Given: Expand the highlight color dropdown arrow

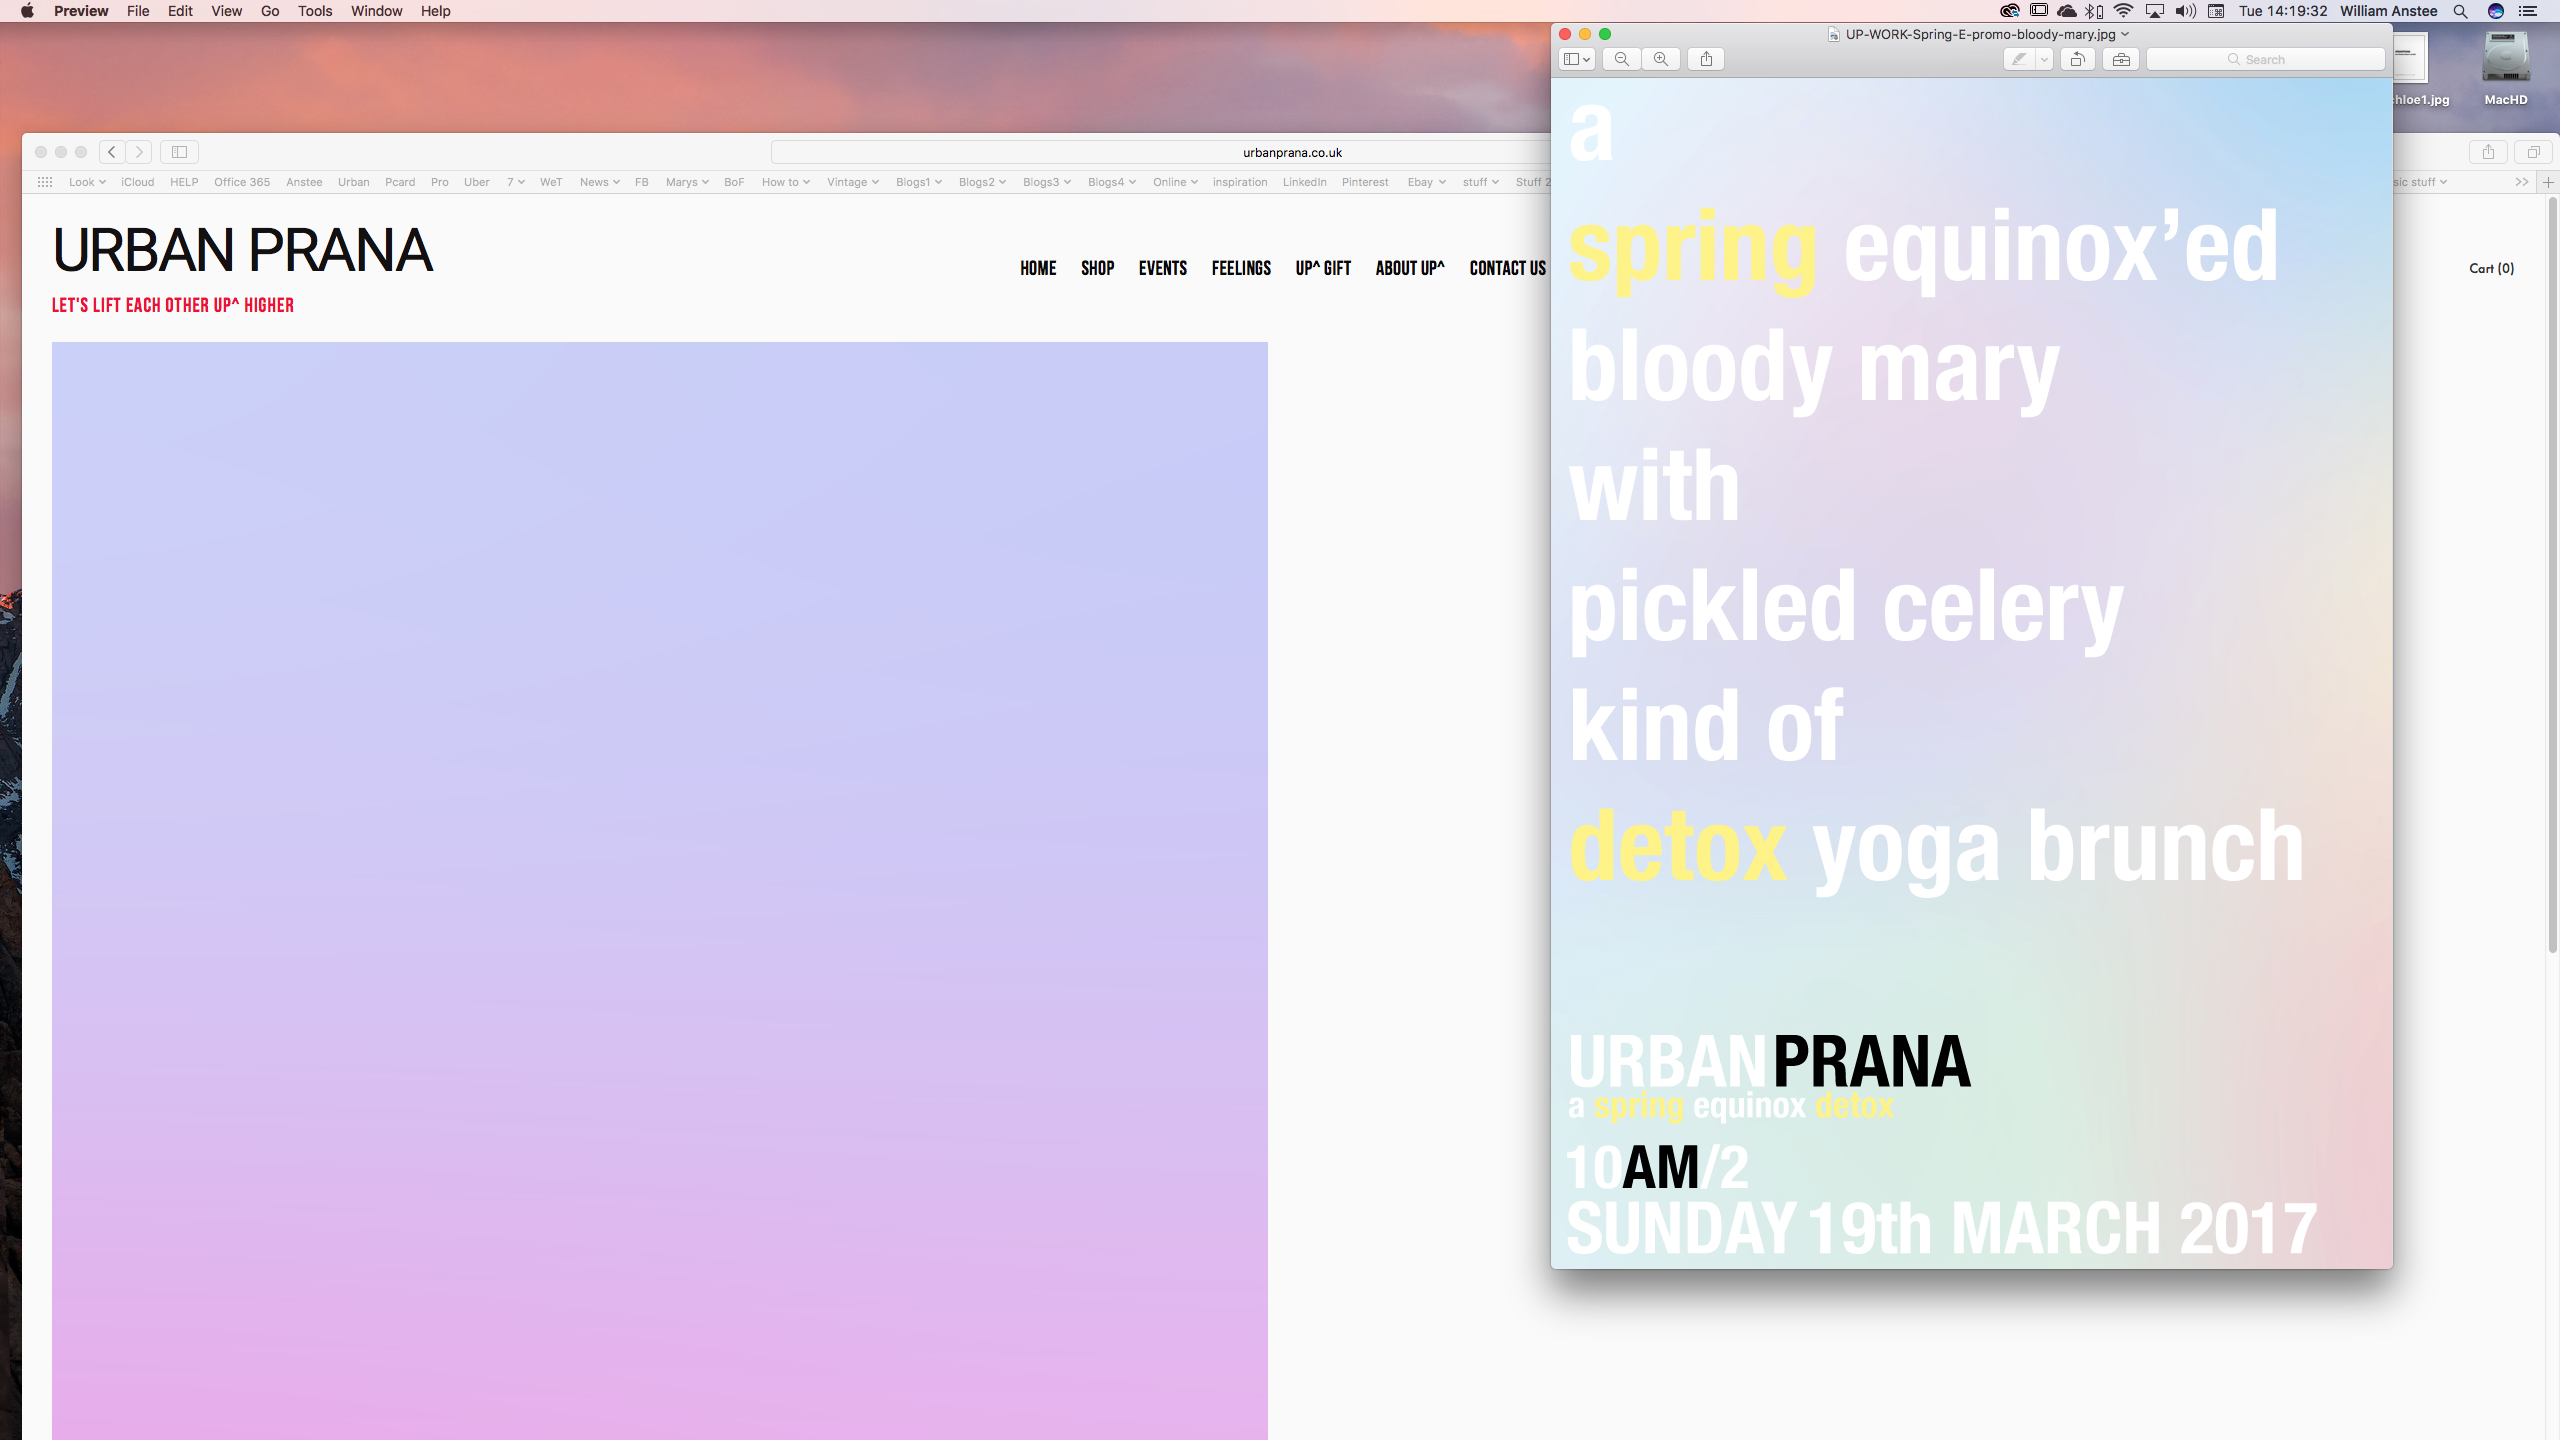Looking at the screenshot, I should [x=2044, y=59].
